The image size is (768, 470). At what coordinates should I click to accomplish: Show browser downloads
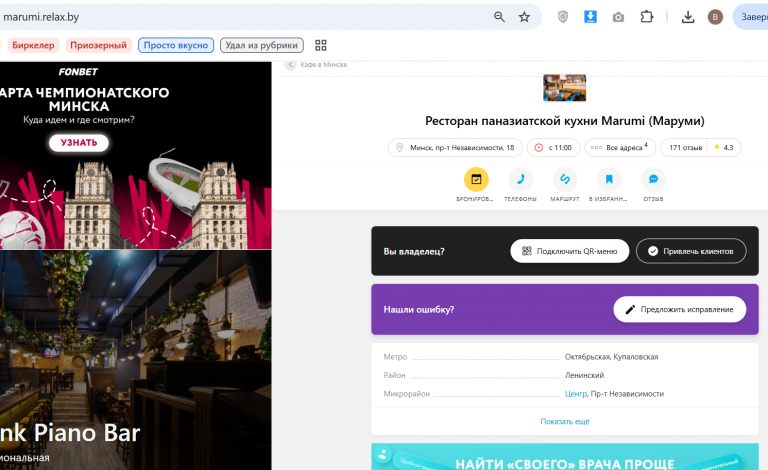[x=688, y=17]
